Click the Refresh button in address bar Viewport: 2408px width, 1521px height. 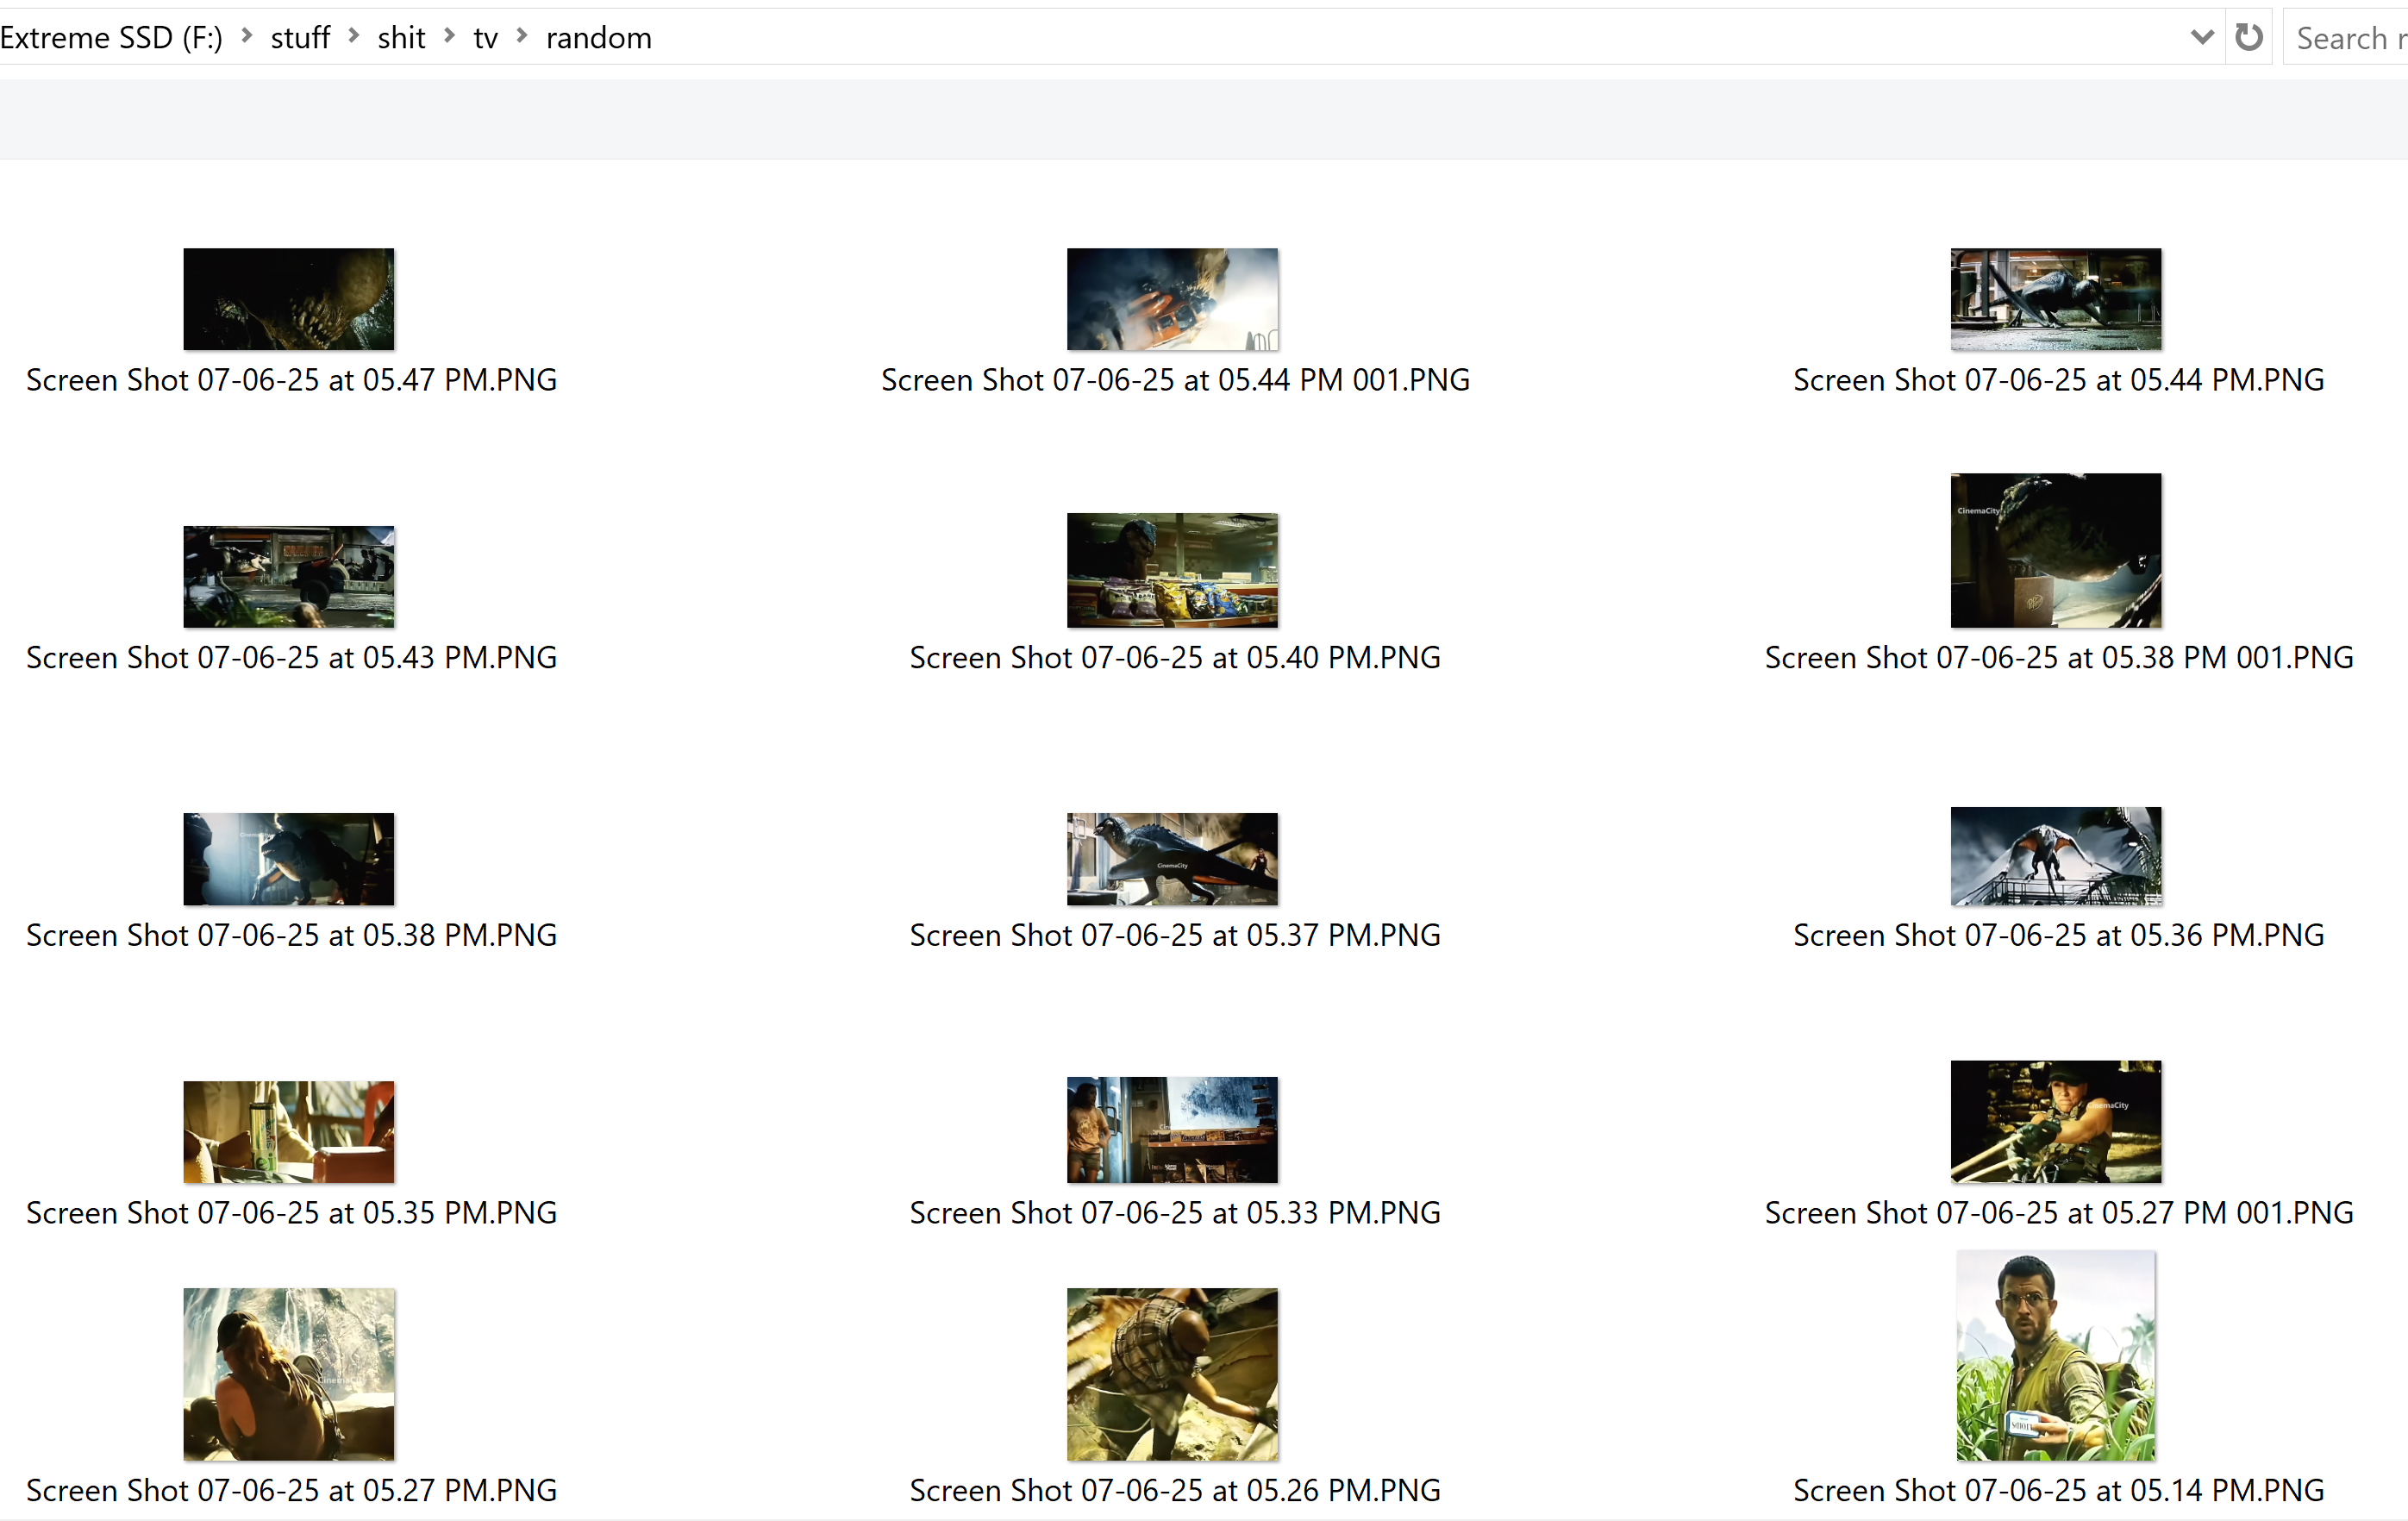point(2249,37)
